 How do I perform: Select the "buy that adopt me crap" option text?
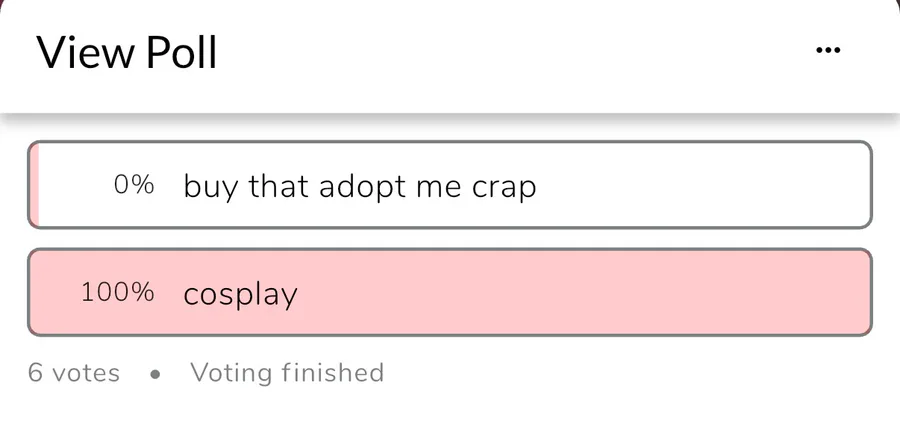(359, 186)
